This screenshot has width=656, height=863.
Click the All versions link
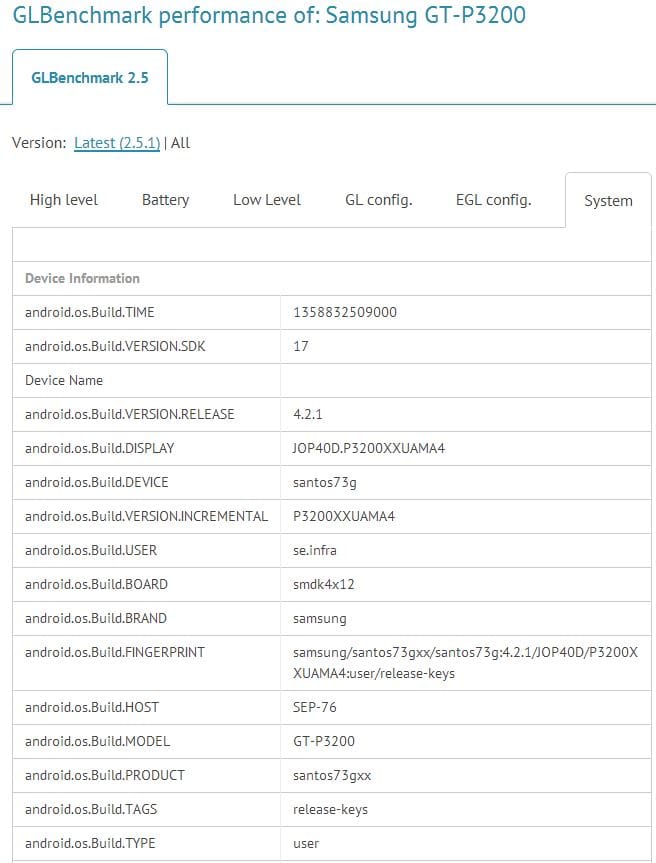click(x=181, y=143)
